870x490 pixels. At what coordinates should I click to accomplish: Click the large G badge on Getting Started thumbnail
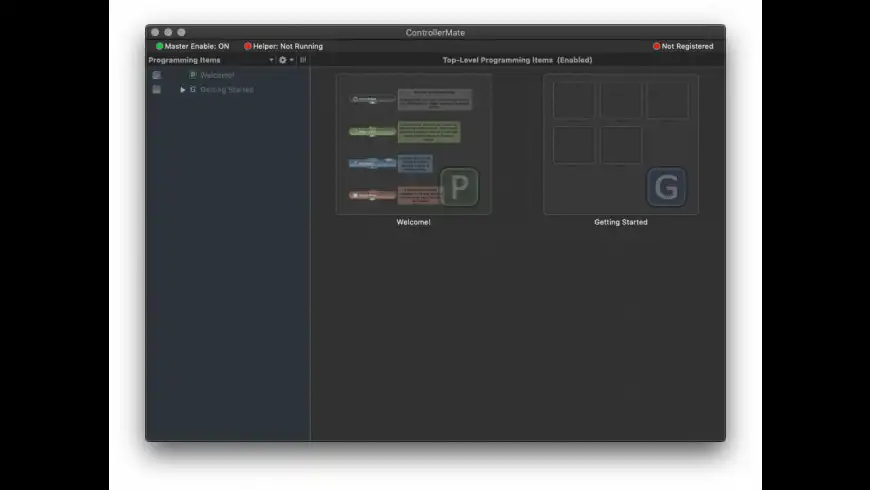pos(666,187)
